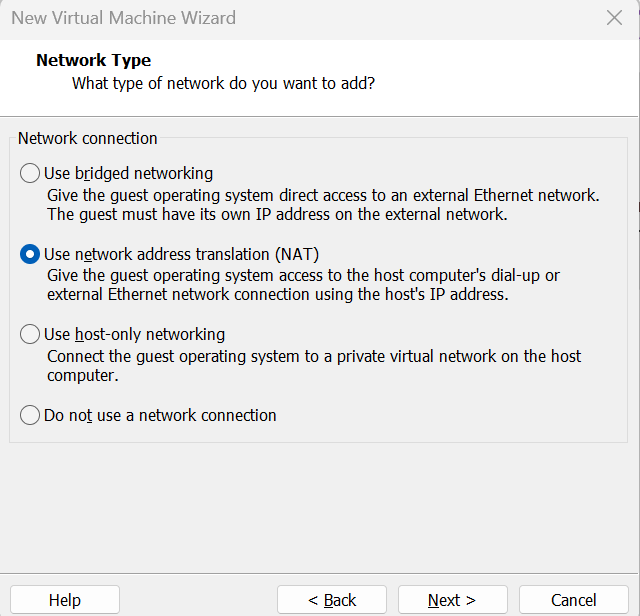Close the wizard window with X
Screen dimensions: 640x616
[614, 18]
